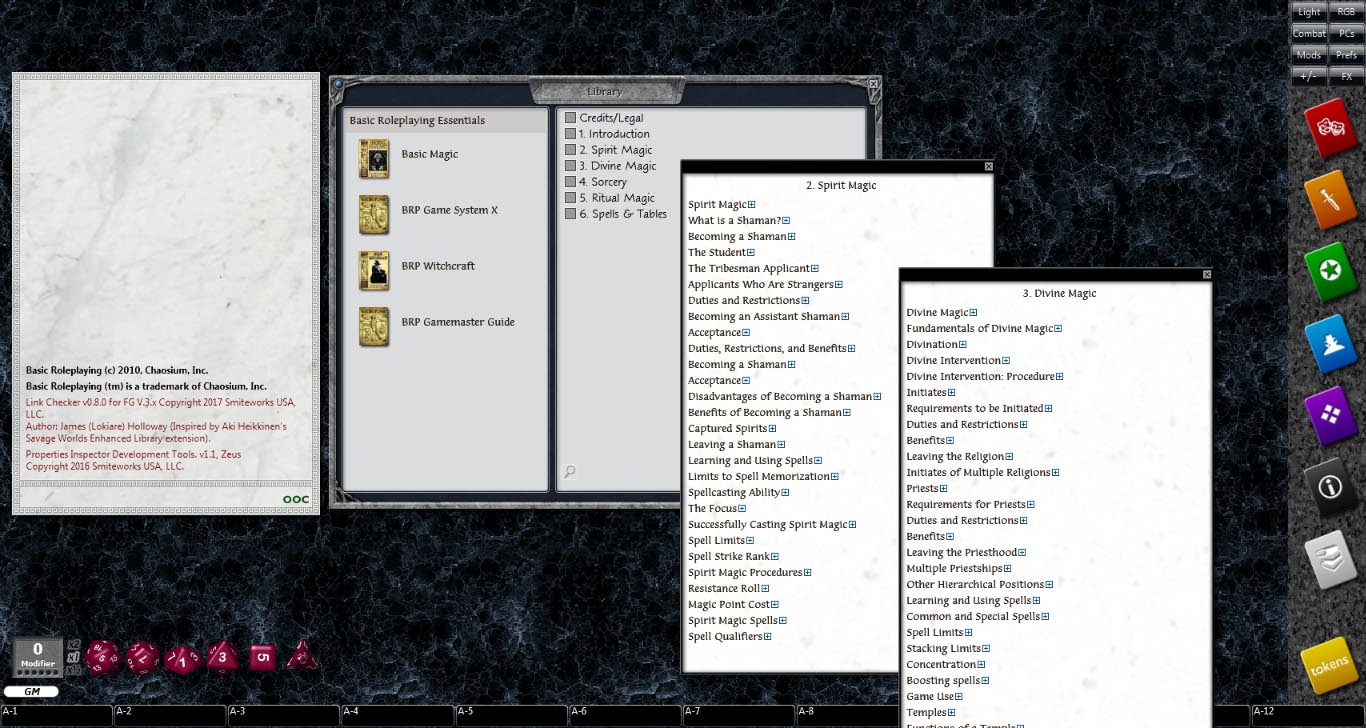Click the six-sided die showing 5

pos(261,656)
